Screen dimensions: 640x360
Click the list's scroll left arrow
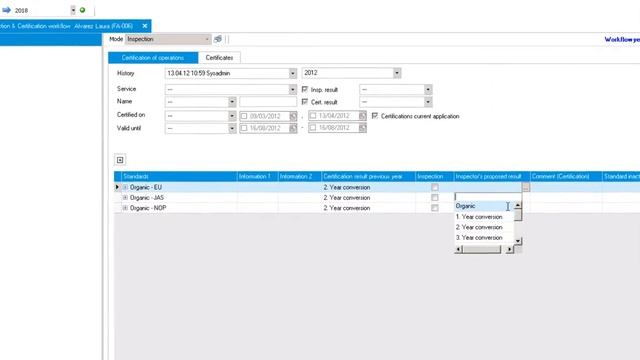point(458,249)
